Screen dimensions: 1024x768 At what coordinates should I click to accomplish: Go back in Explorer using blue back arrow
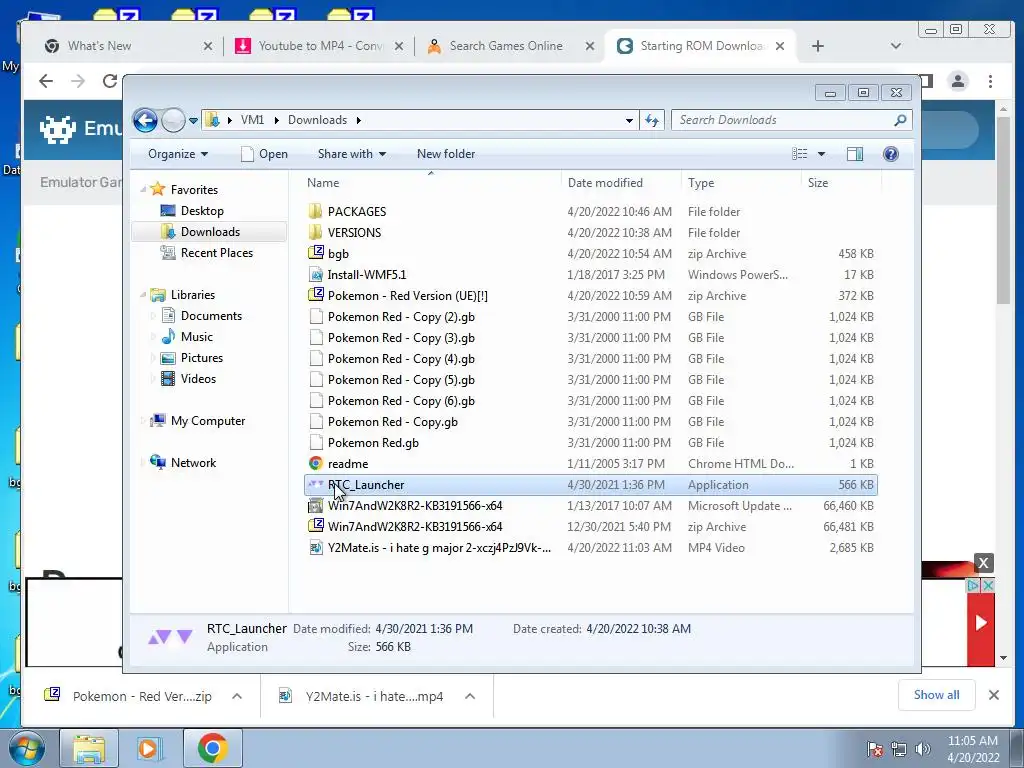(145, 120)
